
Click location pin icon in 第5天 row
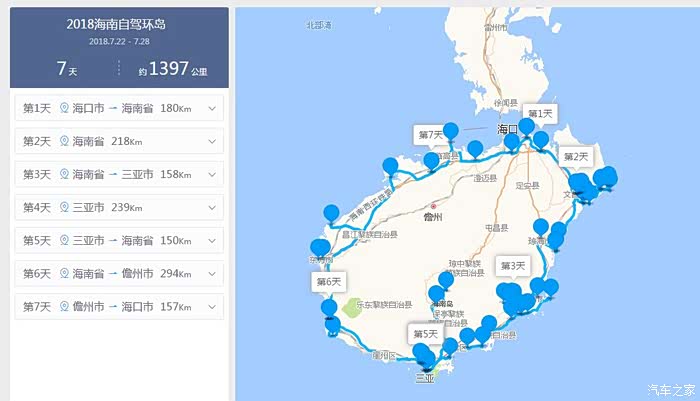pos(64,240)
